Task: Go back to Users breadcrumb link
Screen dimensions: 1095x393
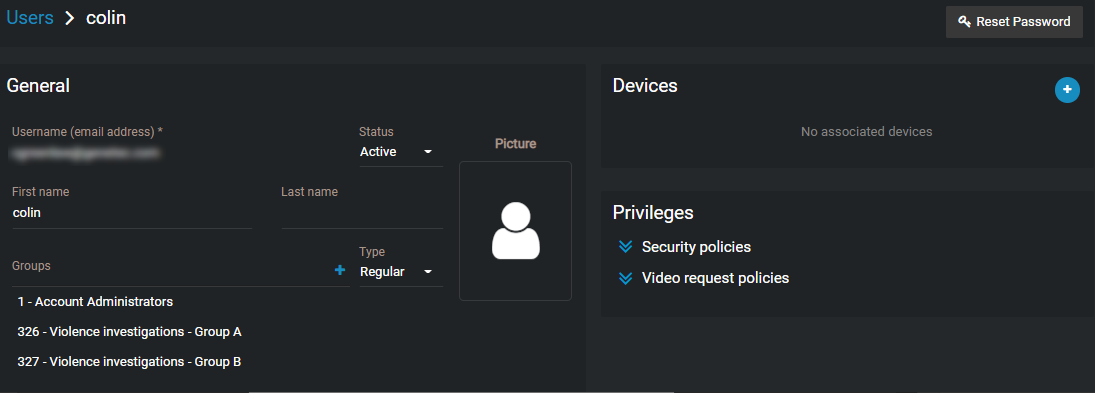Action: pos(30,18)
